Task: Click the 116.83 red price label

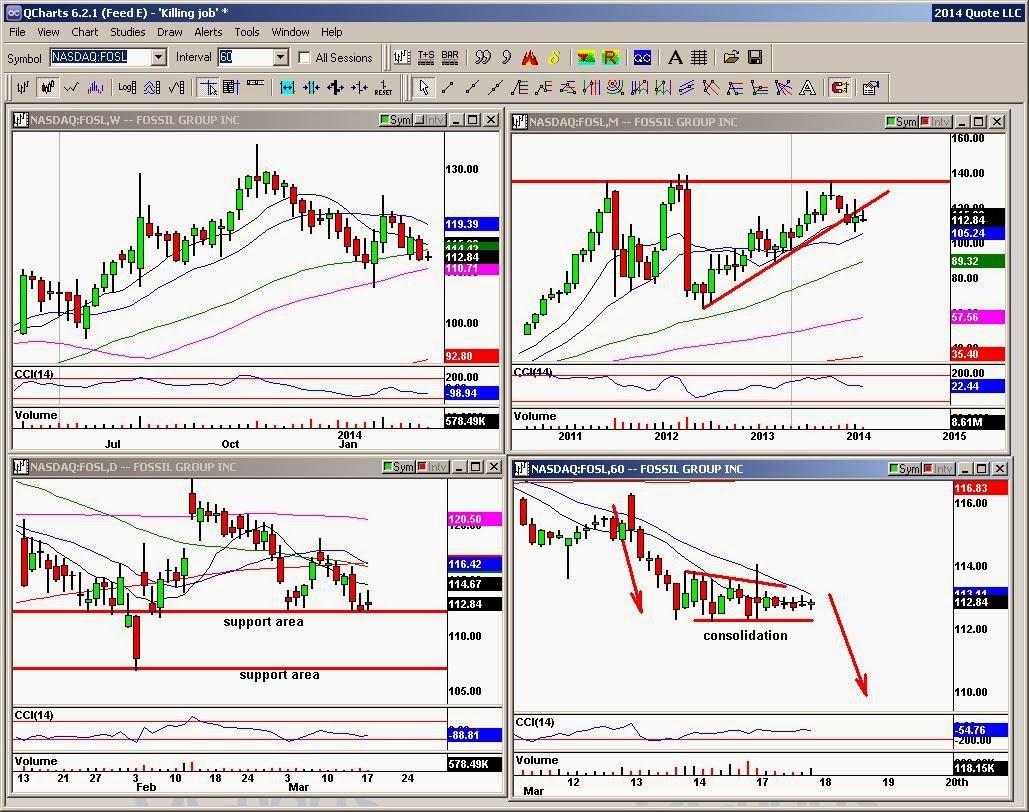Action: [980, 488]
